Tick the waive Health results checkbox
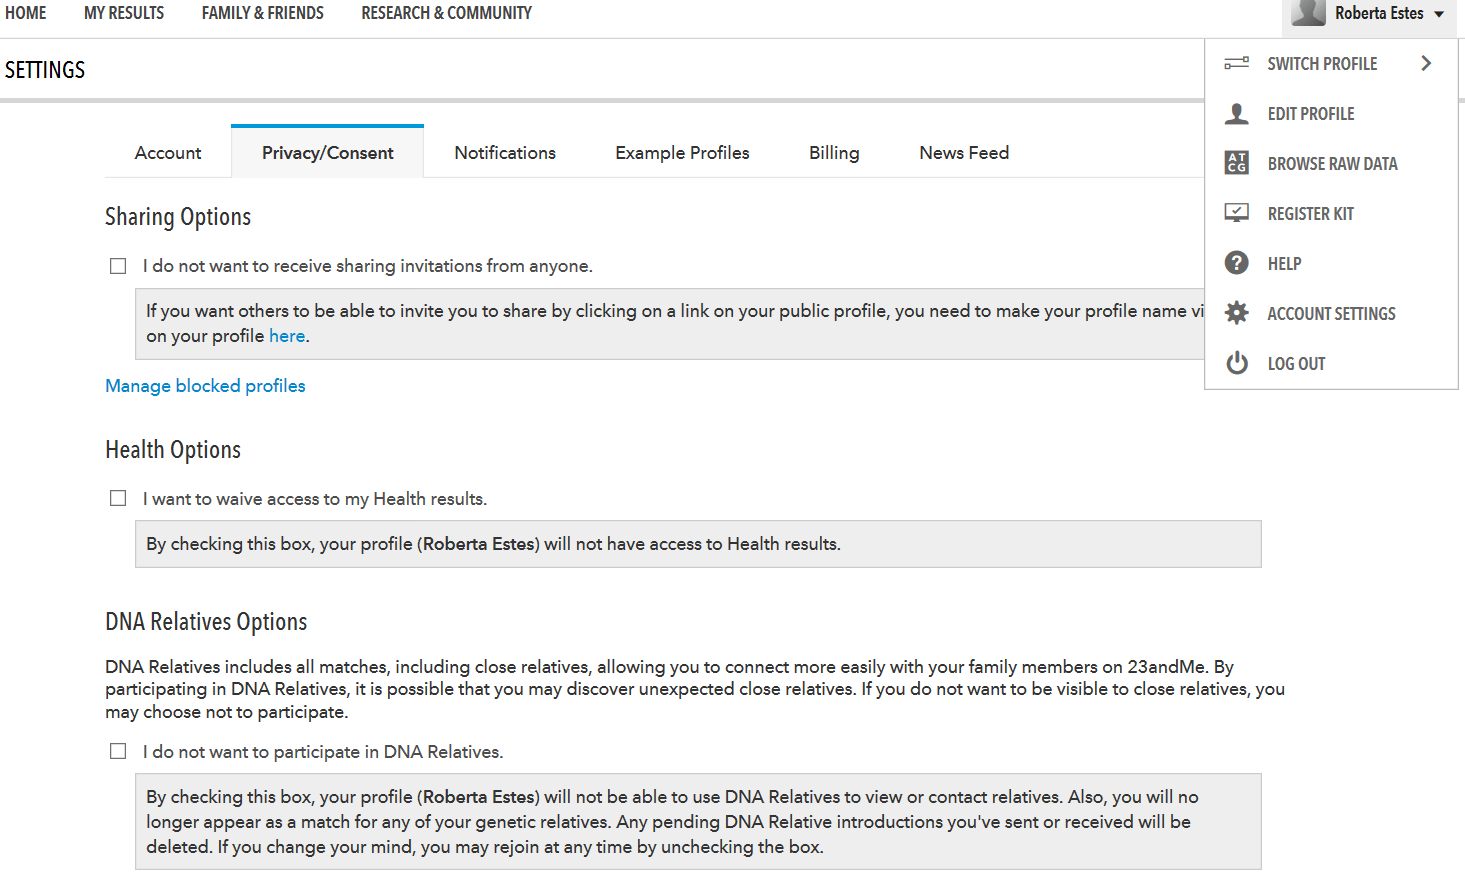The height and width of the screenshot is (891, 1465). point(118,498)
